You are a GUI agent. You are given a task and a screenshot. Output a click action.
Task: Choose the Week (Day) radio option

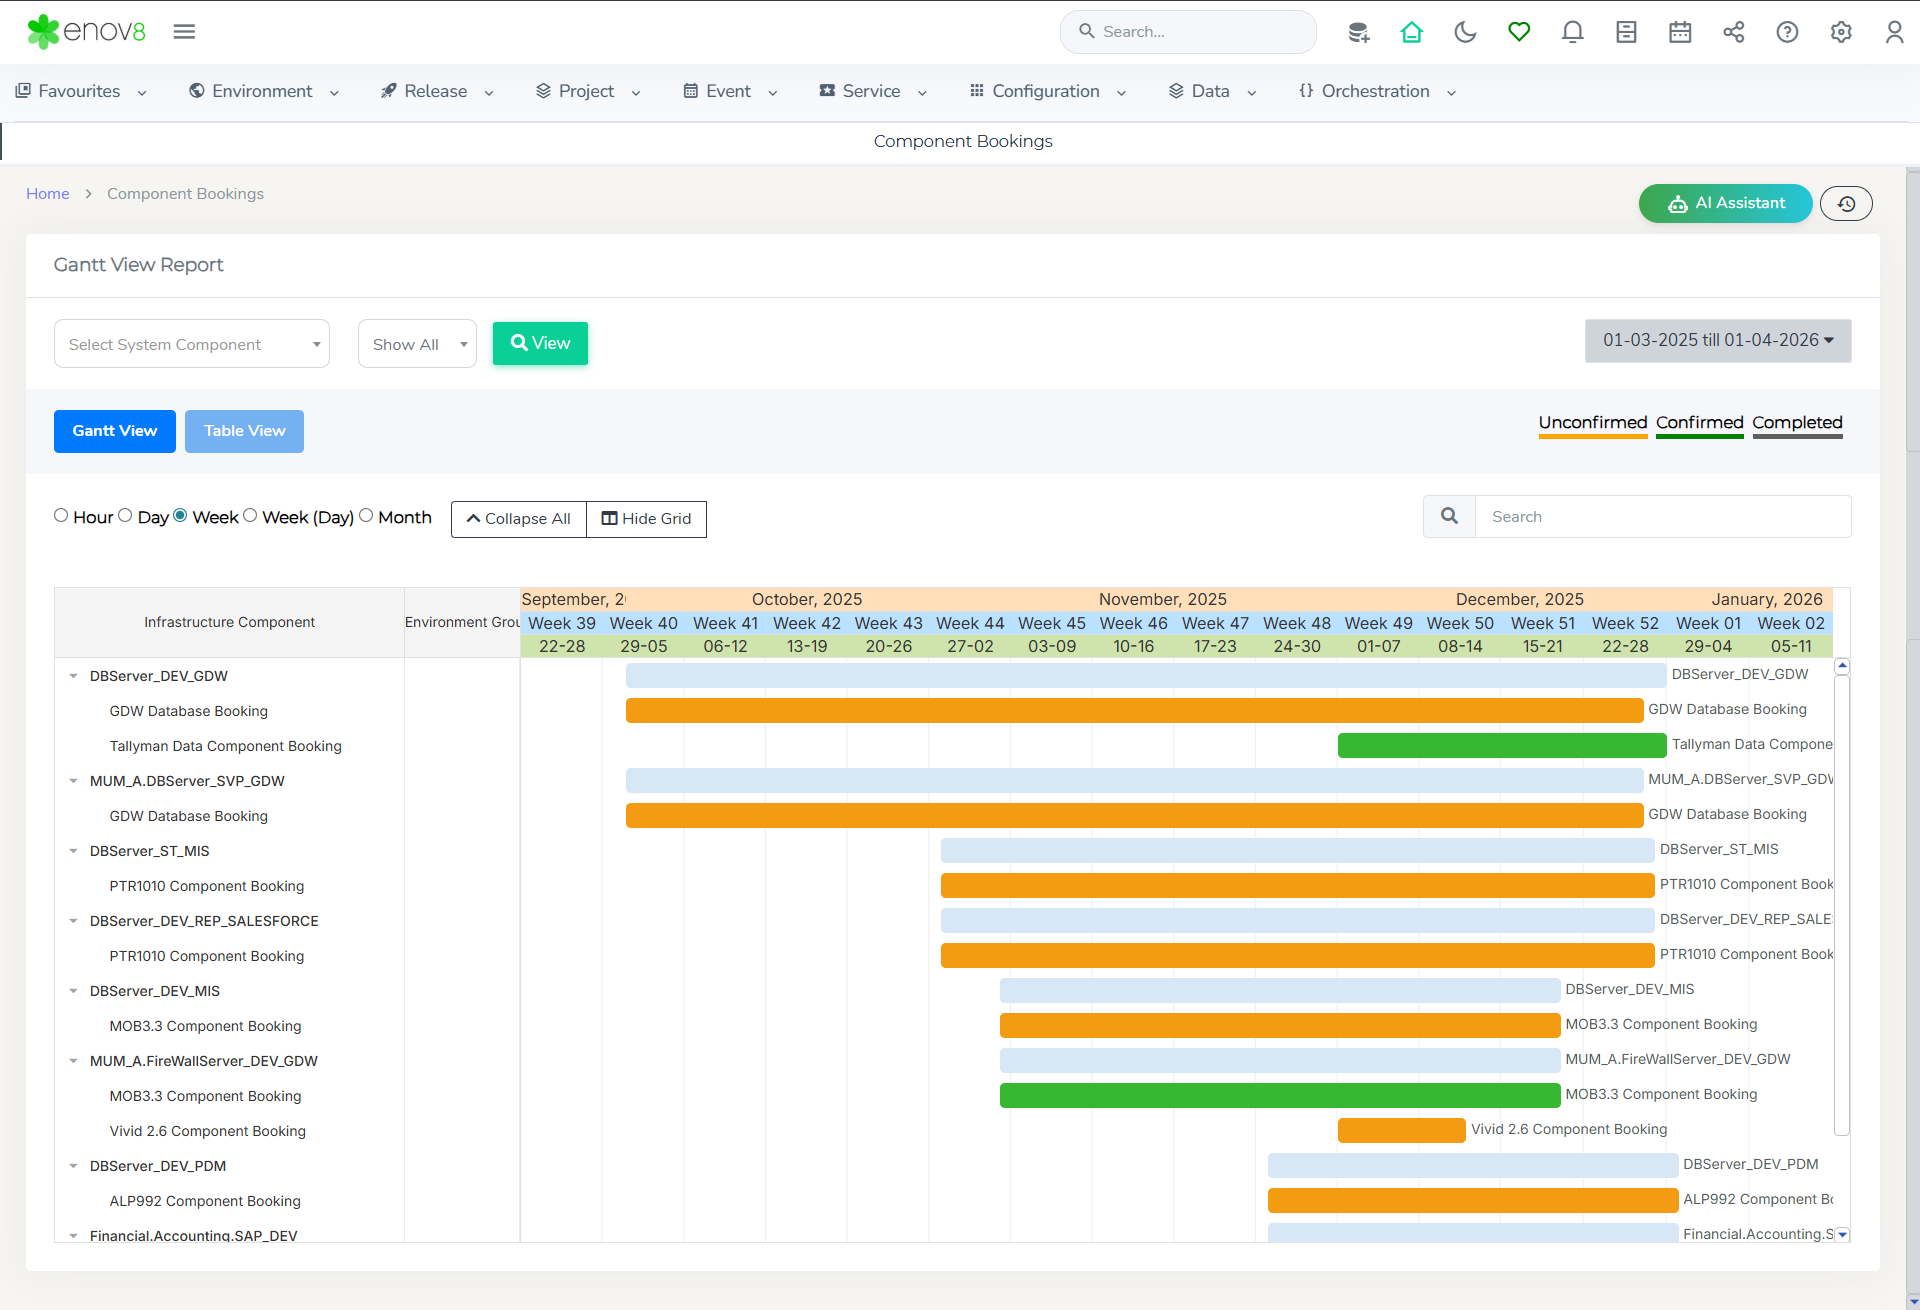(x=250, y=516)
